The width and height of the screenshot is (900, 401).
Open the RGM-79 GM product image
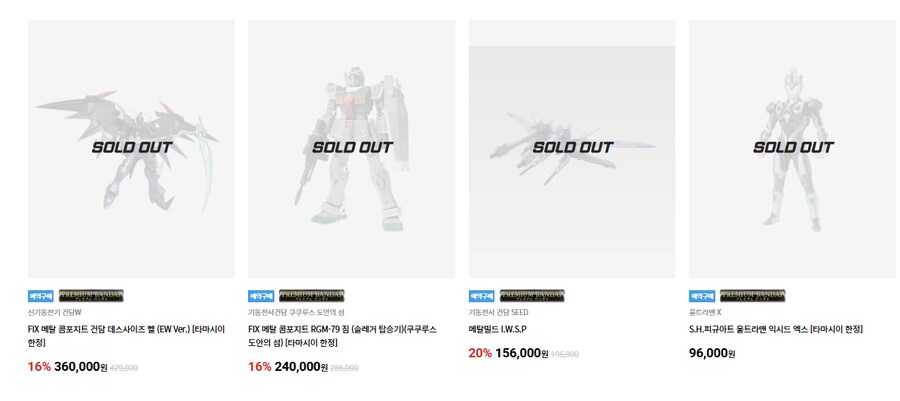click(351, 149)
